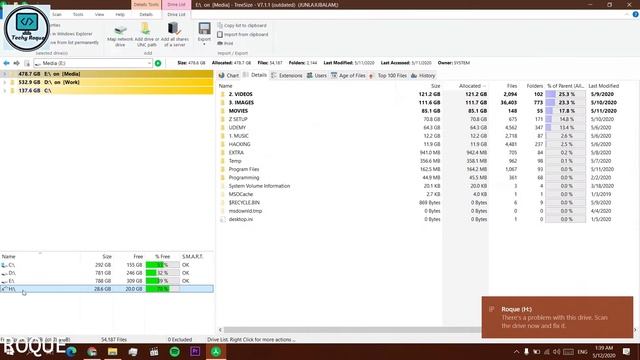This screenshot has width=640, height=360.
Task: Open Chrome from the taskbar
Action: point(92,351)
